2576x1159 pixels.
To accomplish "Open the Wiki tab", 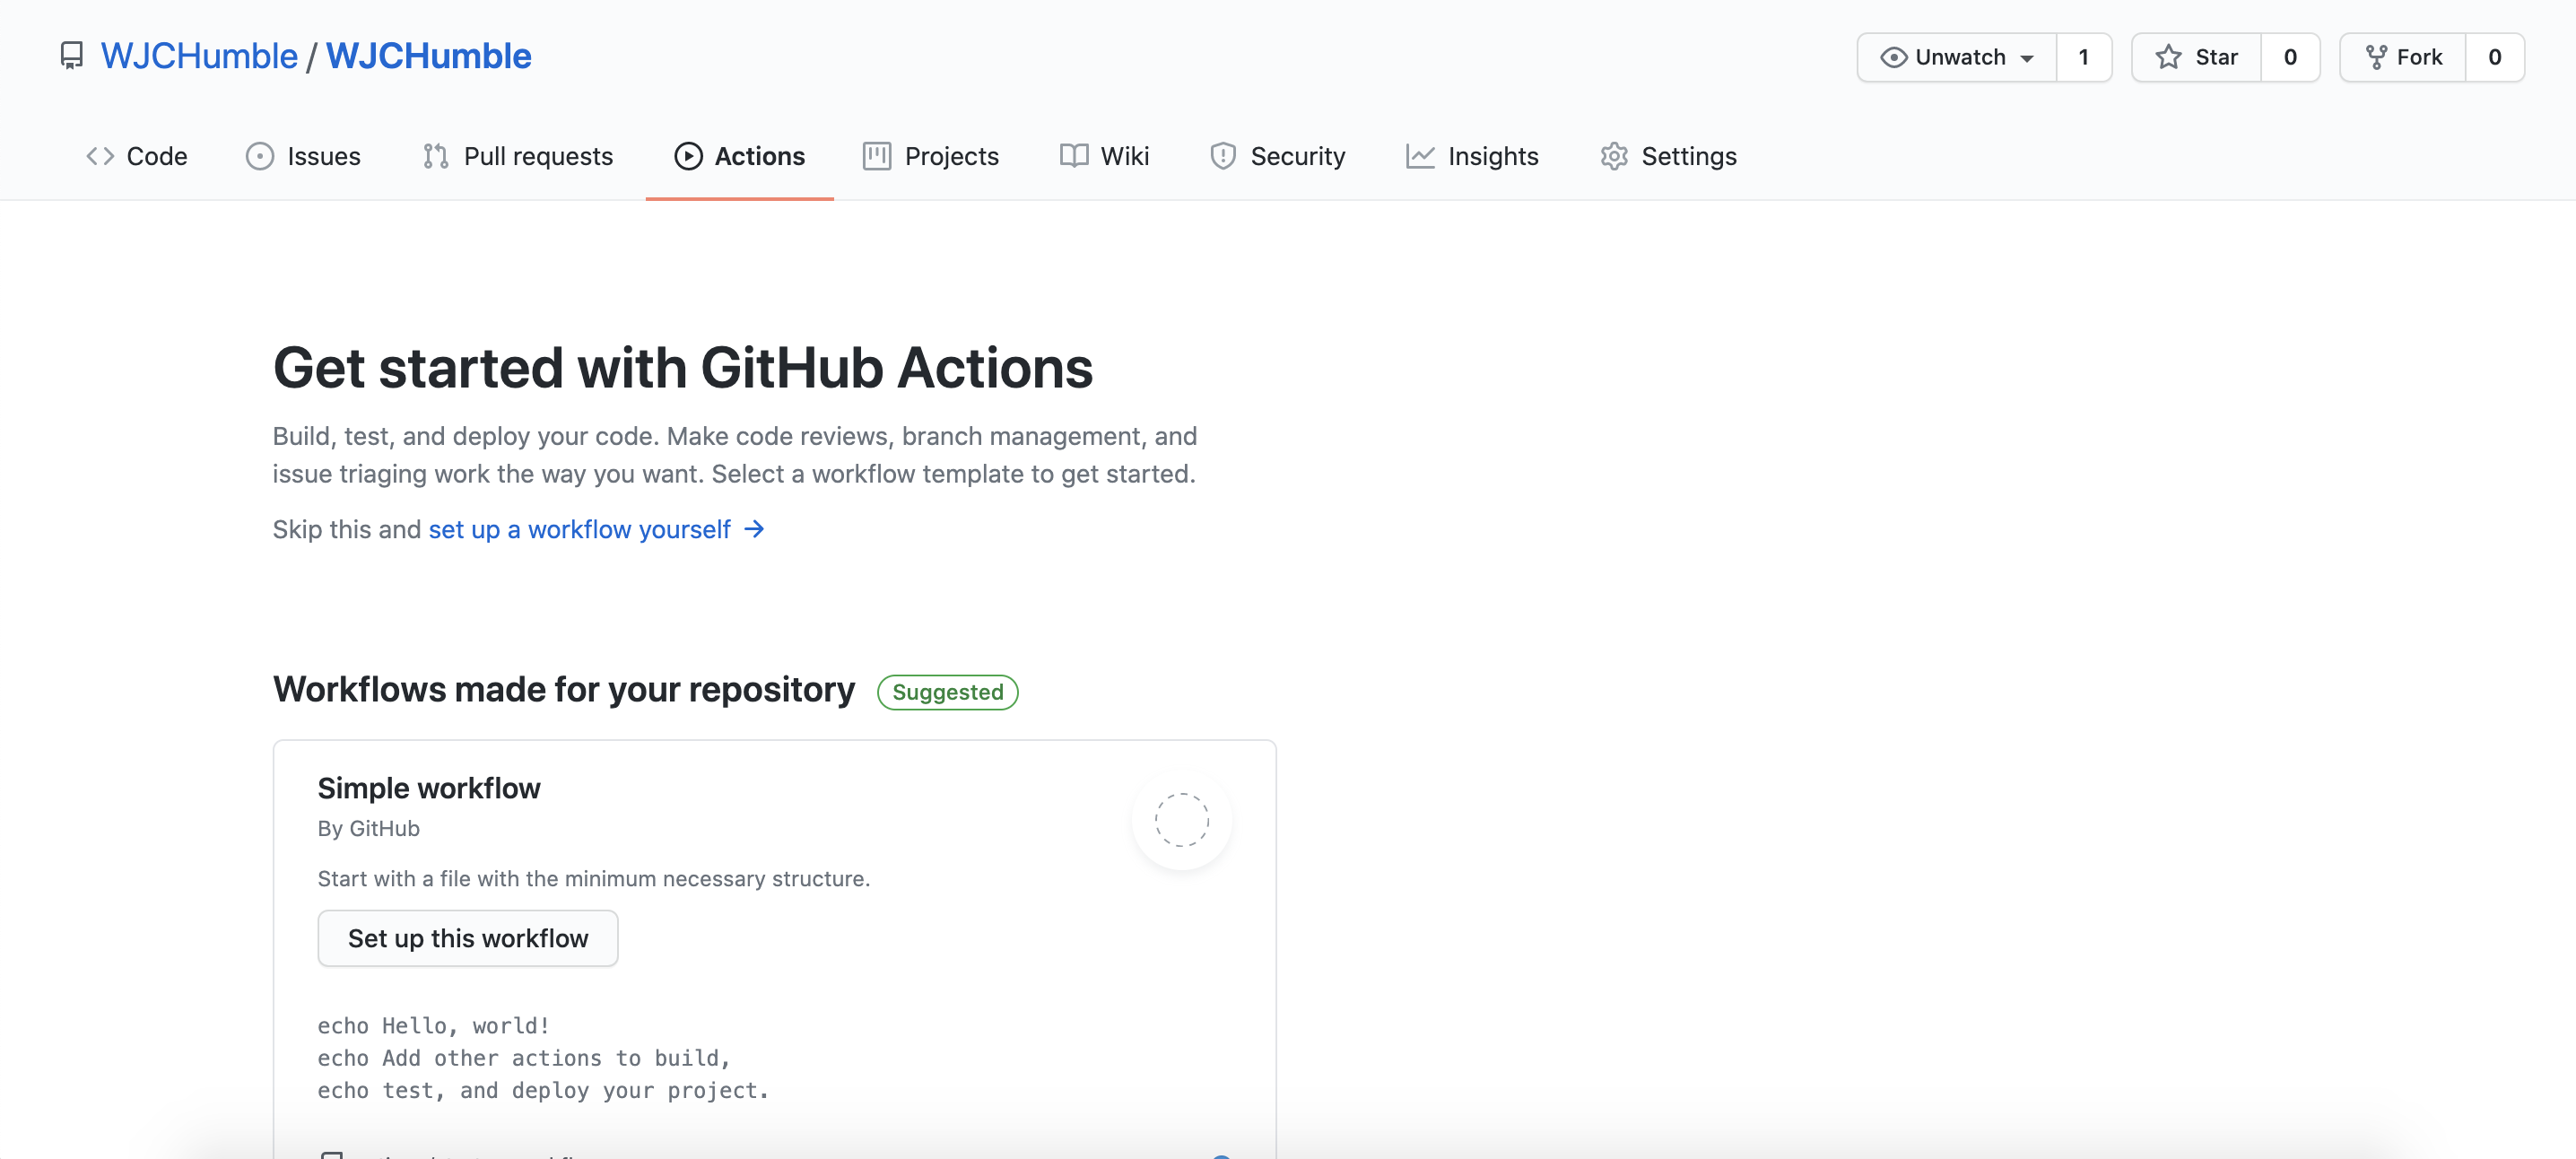I will pos(1105,156).
